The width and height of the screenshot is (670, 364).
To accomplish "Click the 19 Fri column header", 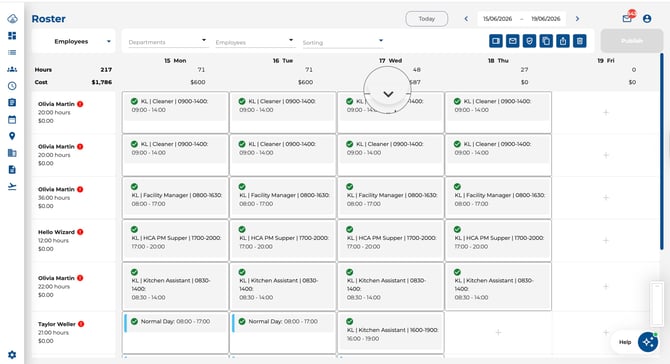I will coord(606,61).
